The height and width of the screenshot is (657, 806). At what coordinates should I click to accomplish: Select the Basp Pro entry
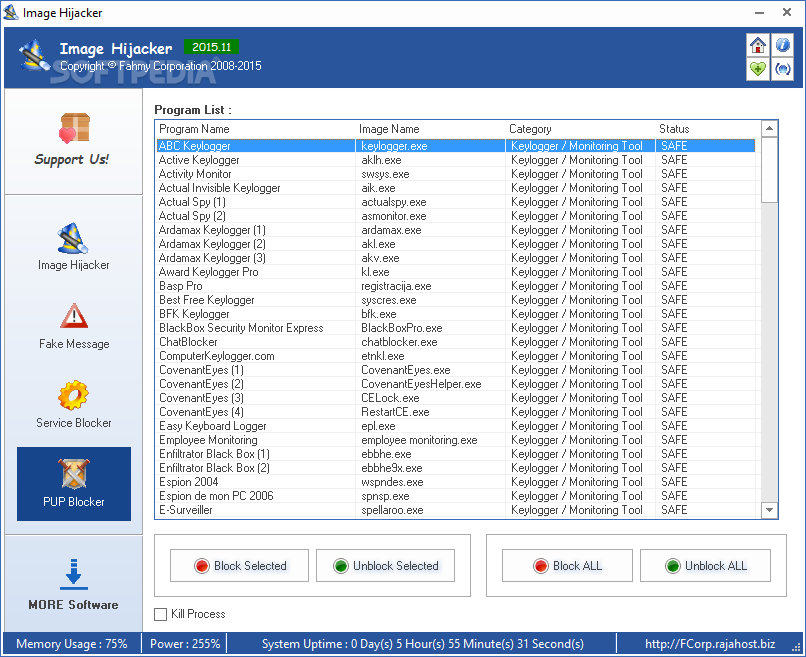click(x=456, y=286)
